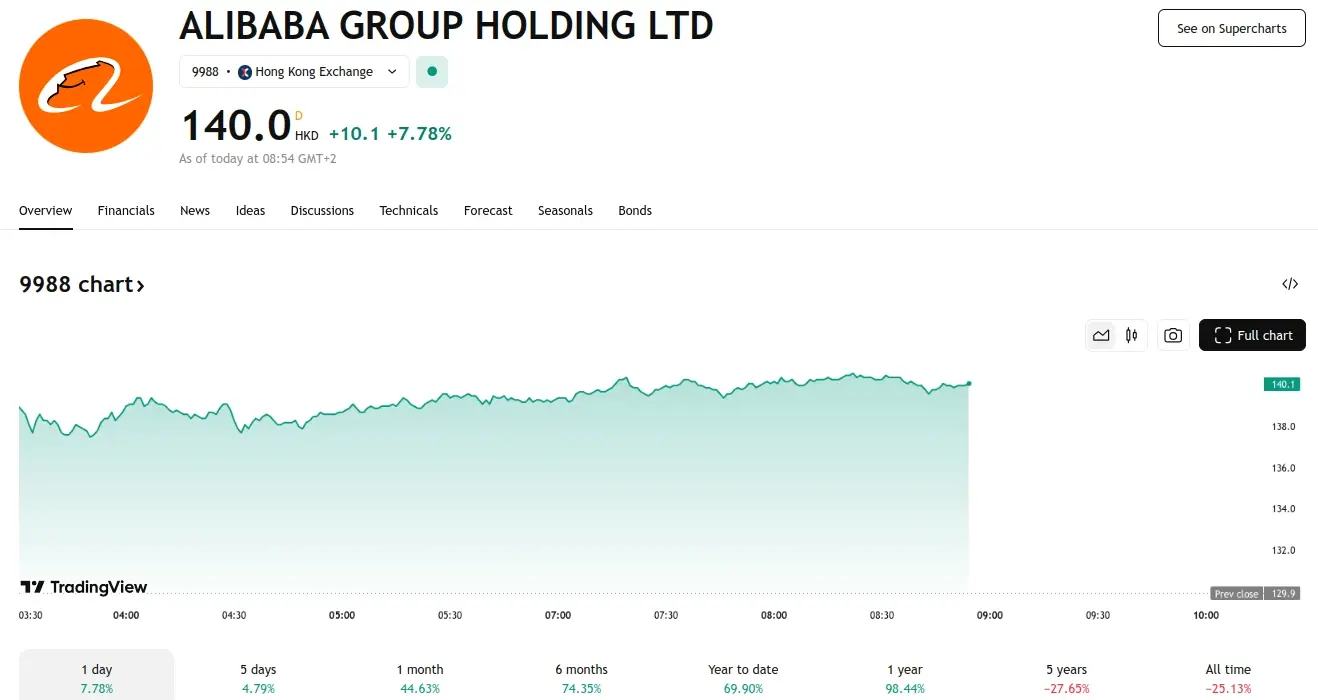Click the green market open status indicator

point(432,72)
